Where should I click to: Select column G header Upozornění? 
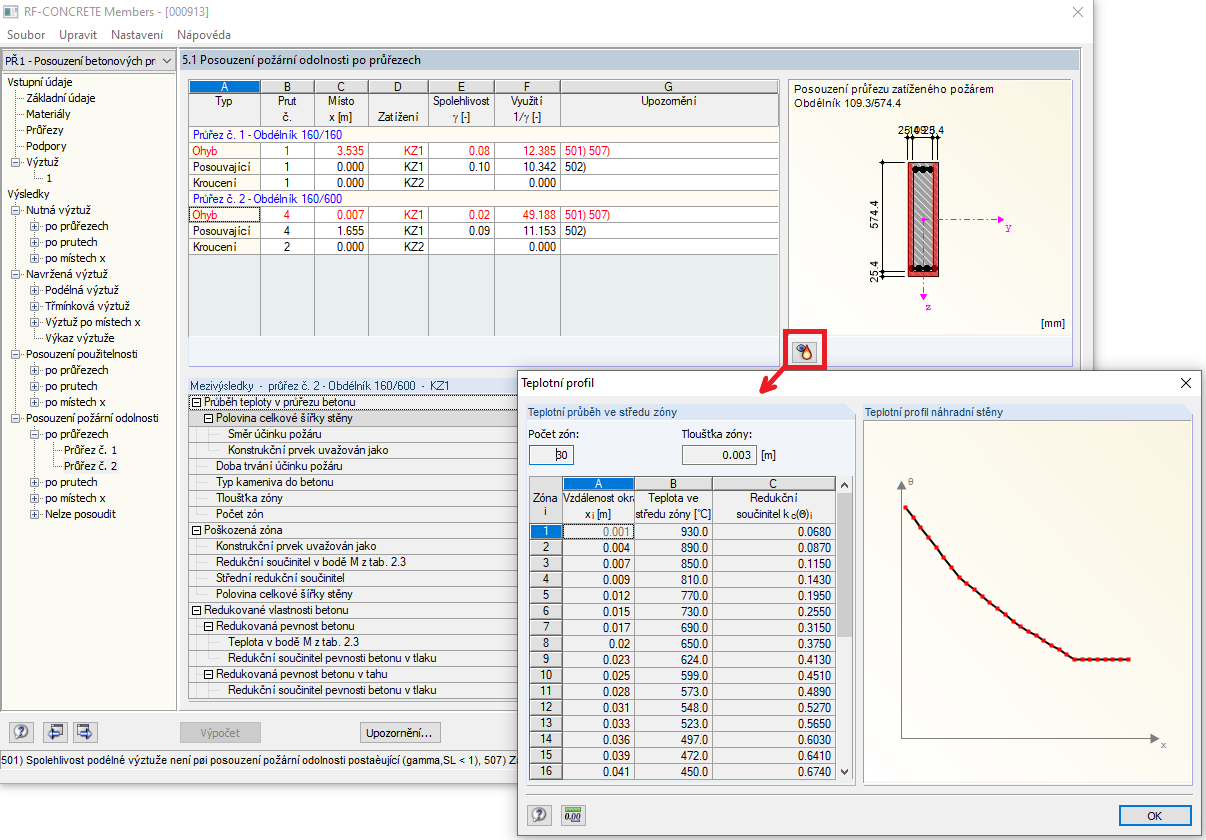coord(668,87)
